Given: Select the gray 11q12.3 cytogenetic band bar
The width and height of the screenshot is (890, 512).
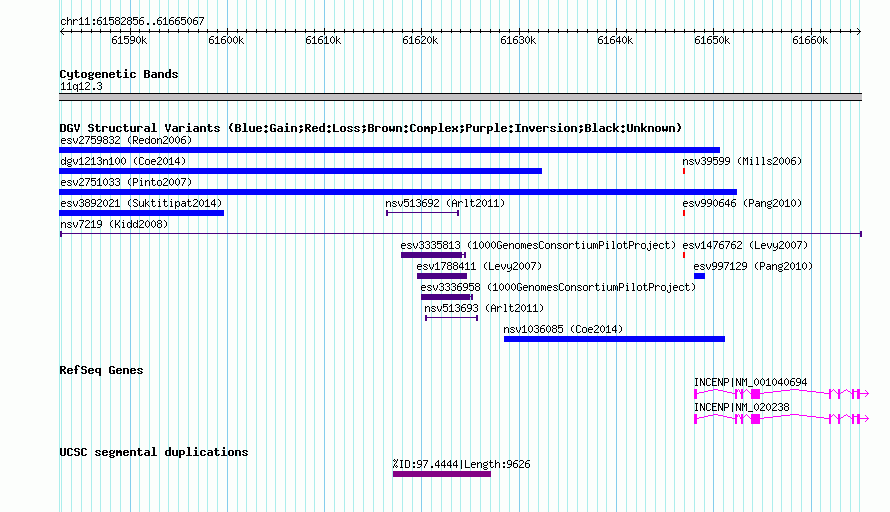Looking at the screenshot, I should (460, 97).
